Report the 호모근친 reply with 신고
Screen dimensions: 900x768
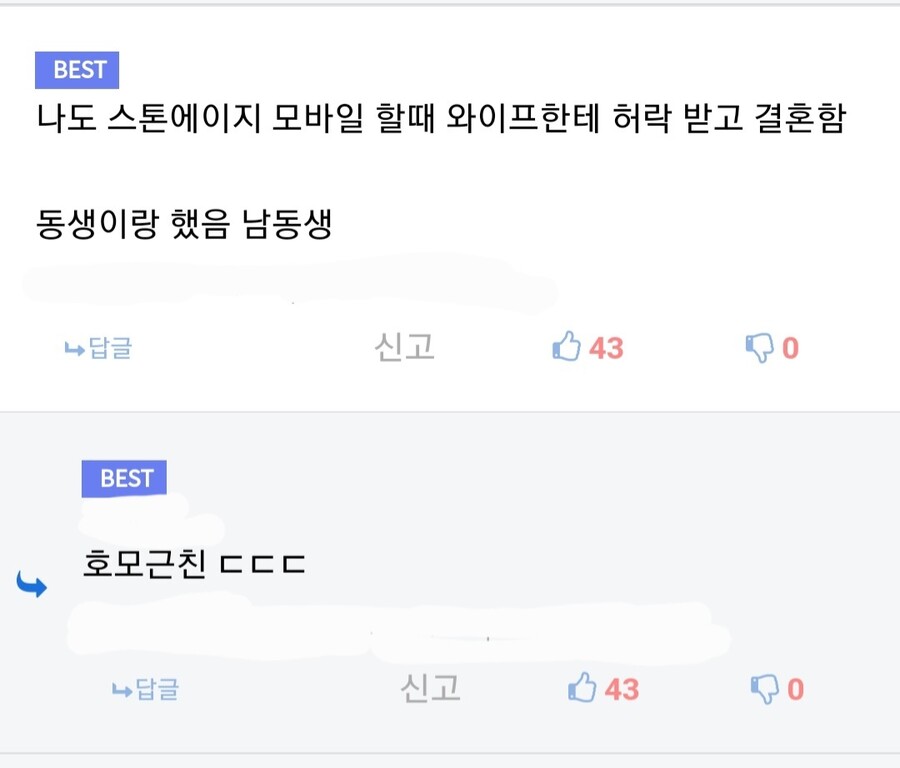point(430,688)
